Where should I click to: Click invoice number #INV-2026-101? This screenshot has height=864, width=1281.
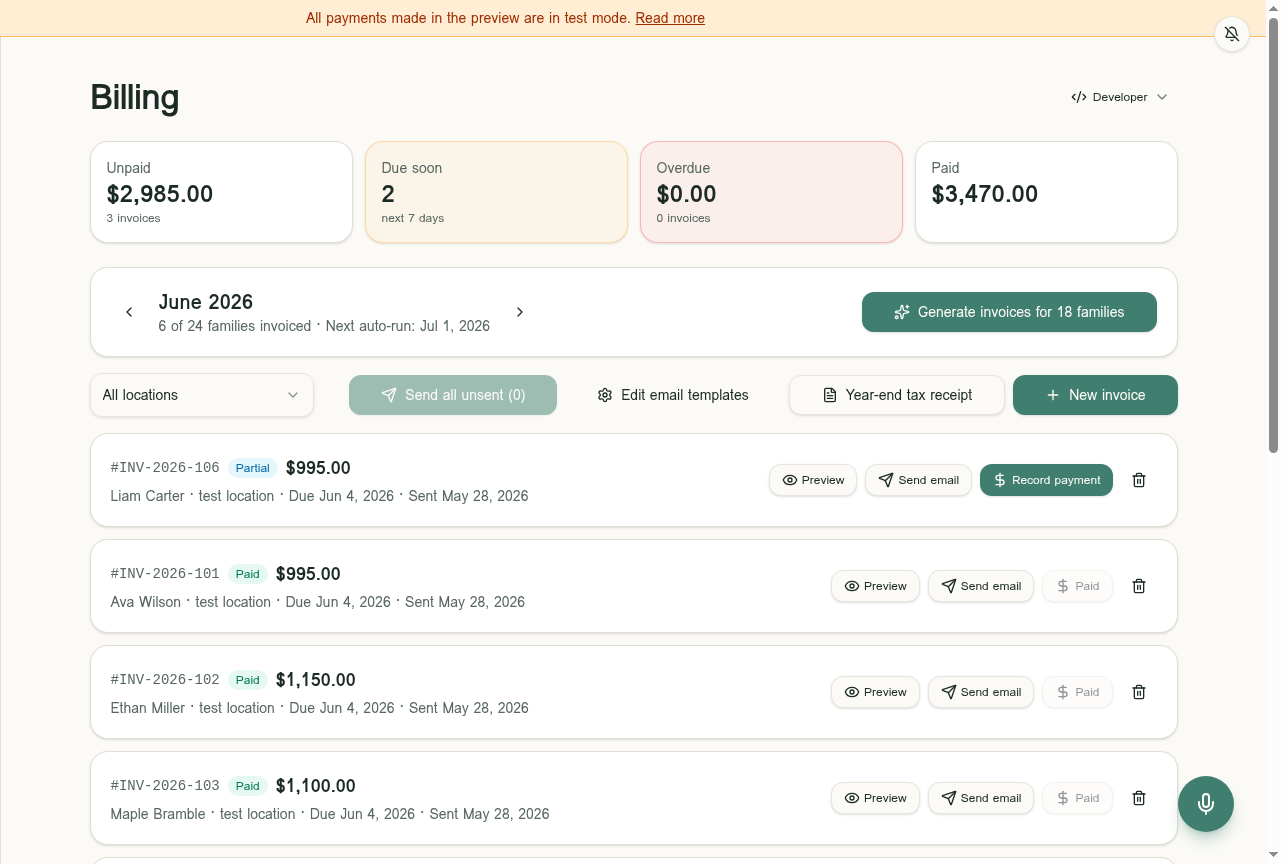tap(165, 574)
